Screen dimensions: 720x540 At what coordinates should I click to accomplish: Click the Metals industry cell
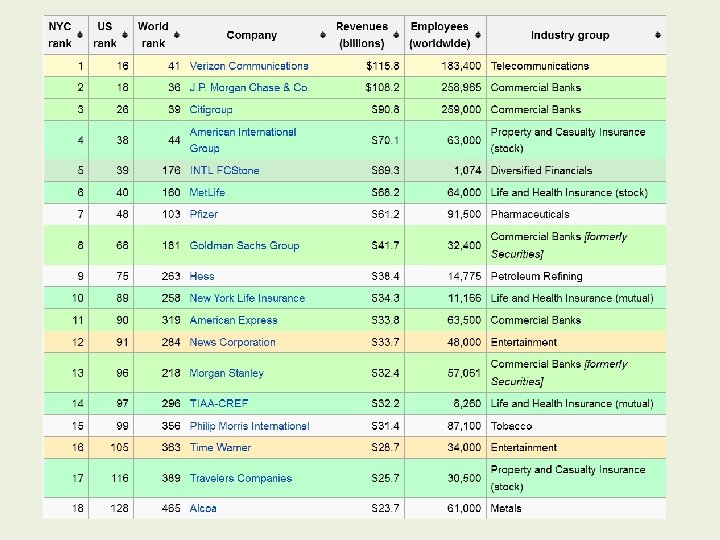506,508
